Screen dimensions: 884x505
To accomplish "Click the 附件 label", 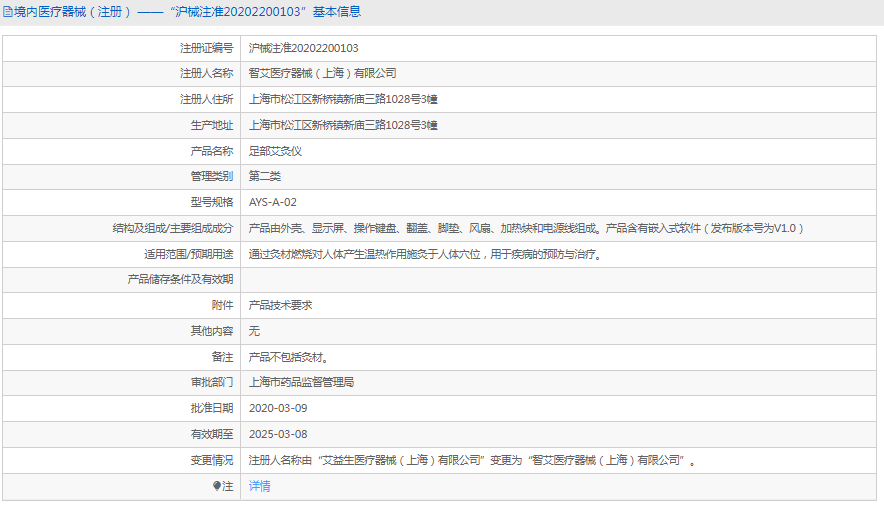I will click(x=222, y=305).
